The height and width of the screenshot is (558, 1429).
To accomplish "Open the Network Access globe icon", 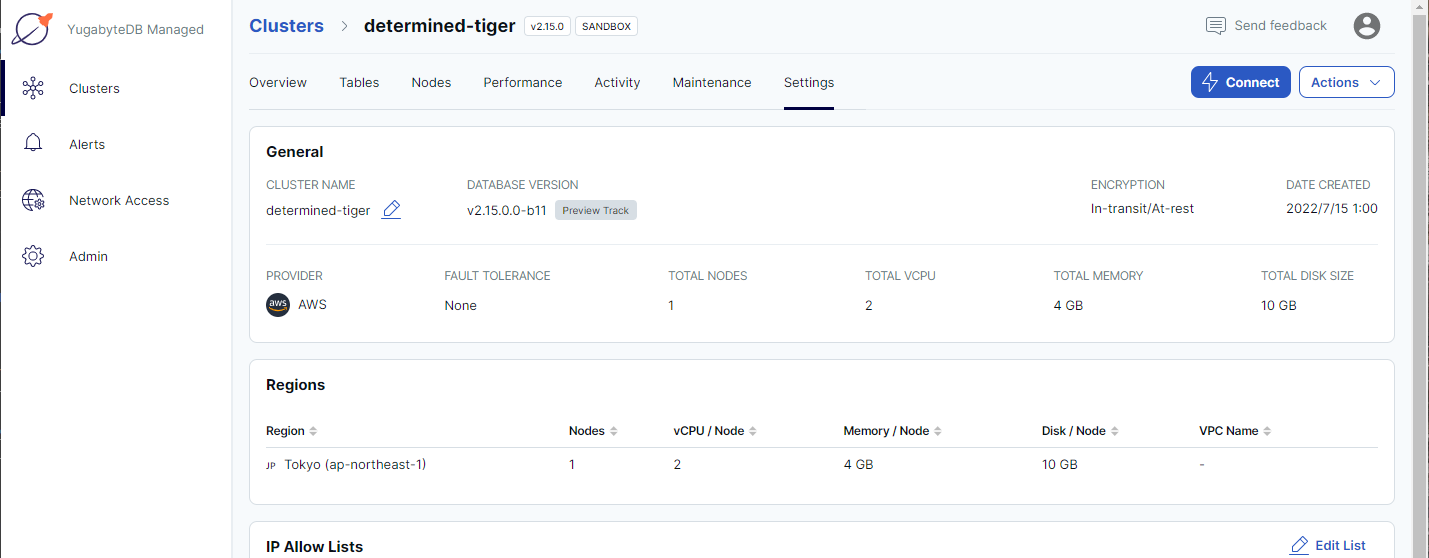I will (33, 200).
